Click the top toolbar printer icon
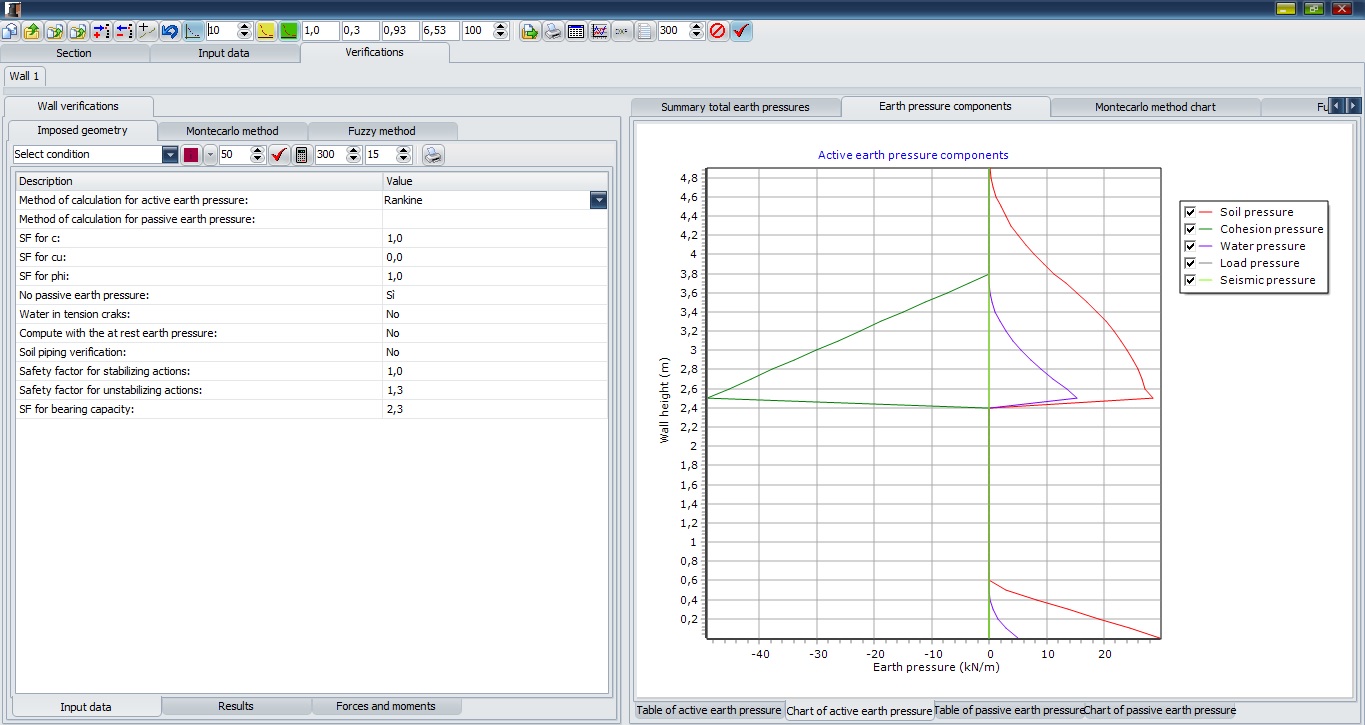This screenshot has width=1365, height=725. [553, 31]
